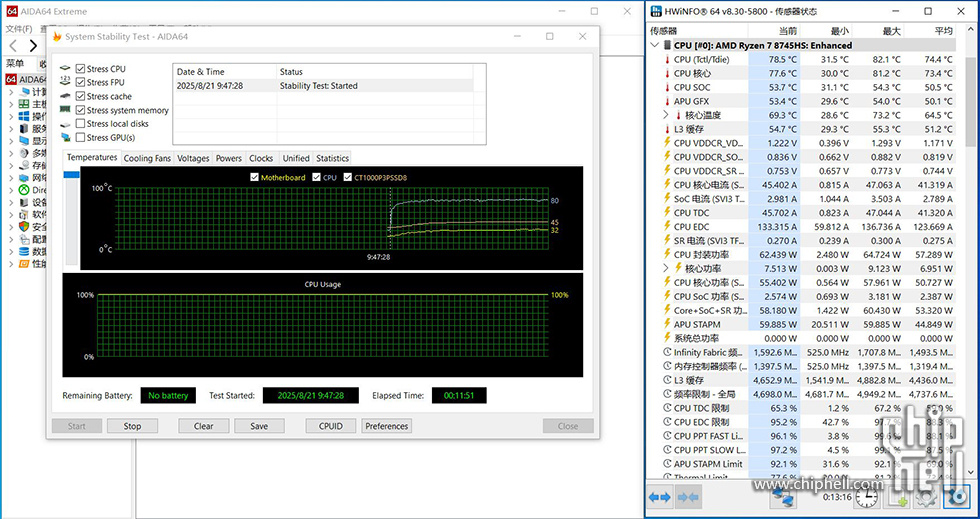The width and height of the screenshot is (980, 519).
Task: Click the clock reset icon in HWiNFO
Action: tap(866, 498)
